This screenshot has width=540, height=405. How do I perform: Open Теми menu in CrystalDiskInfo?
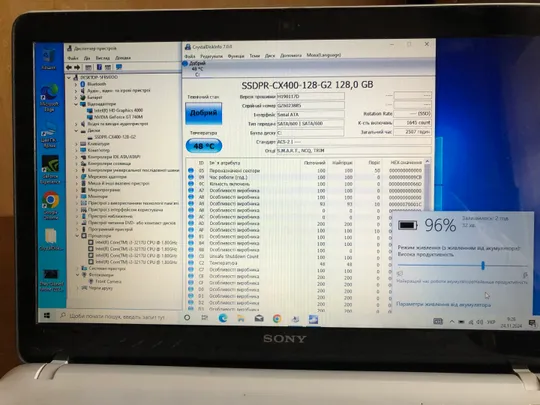coord(254,56)
